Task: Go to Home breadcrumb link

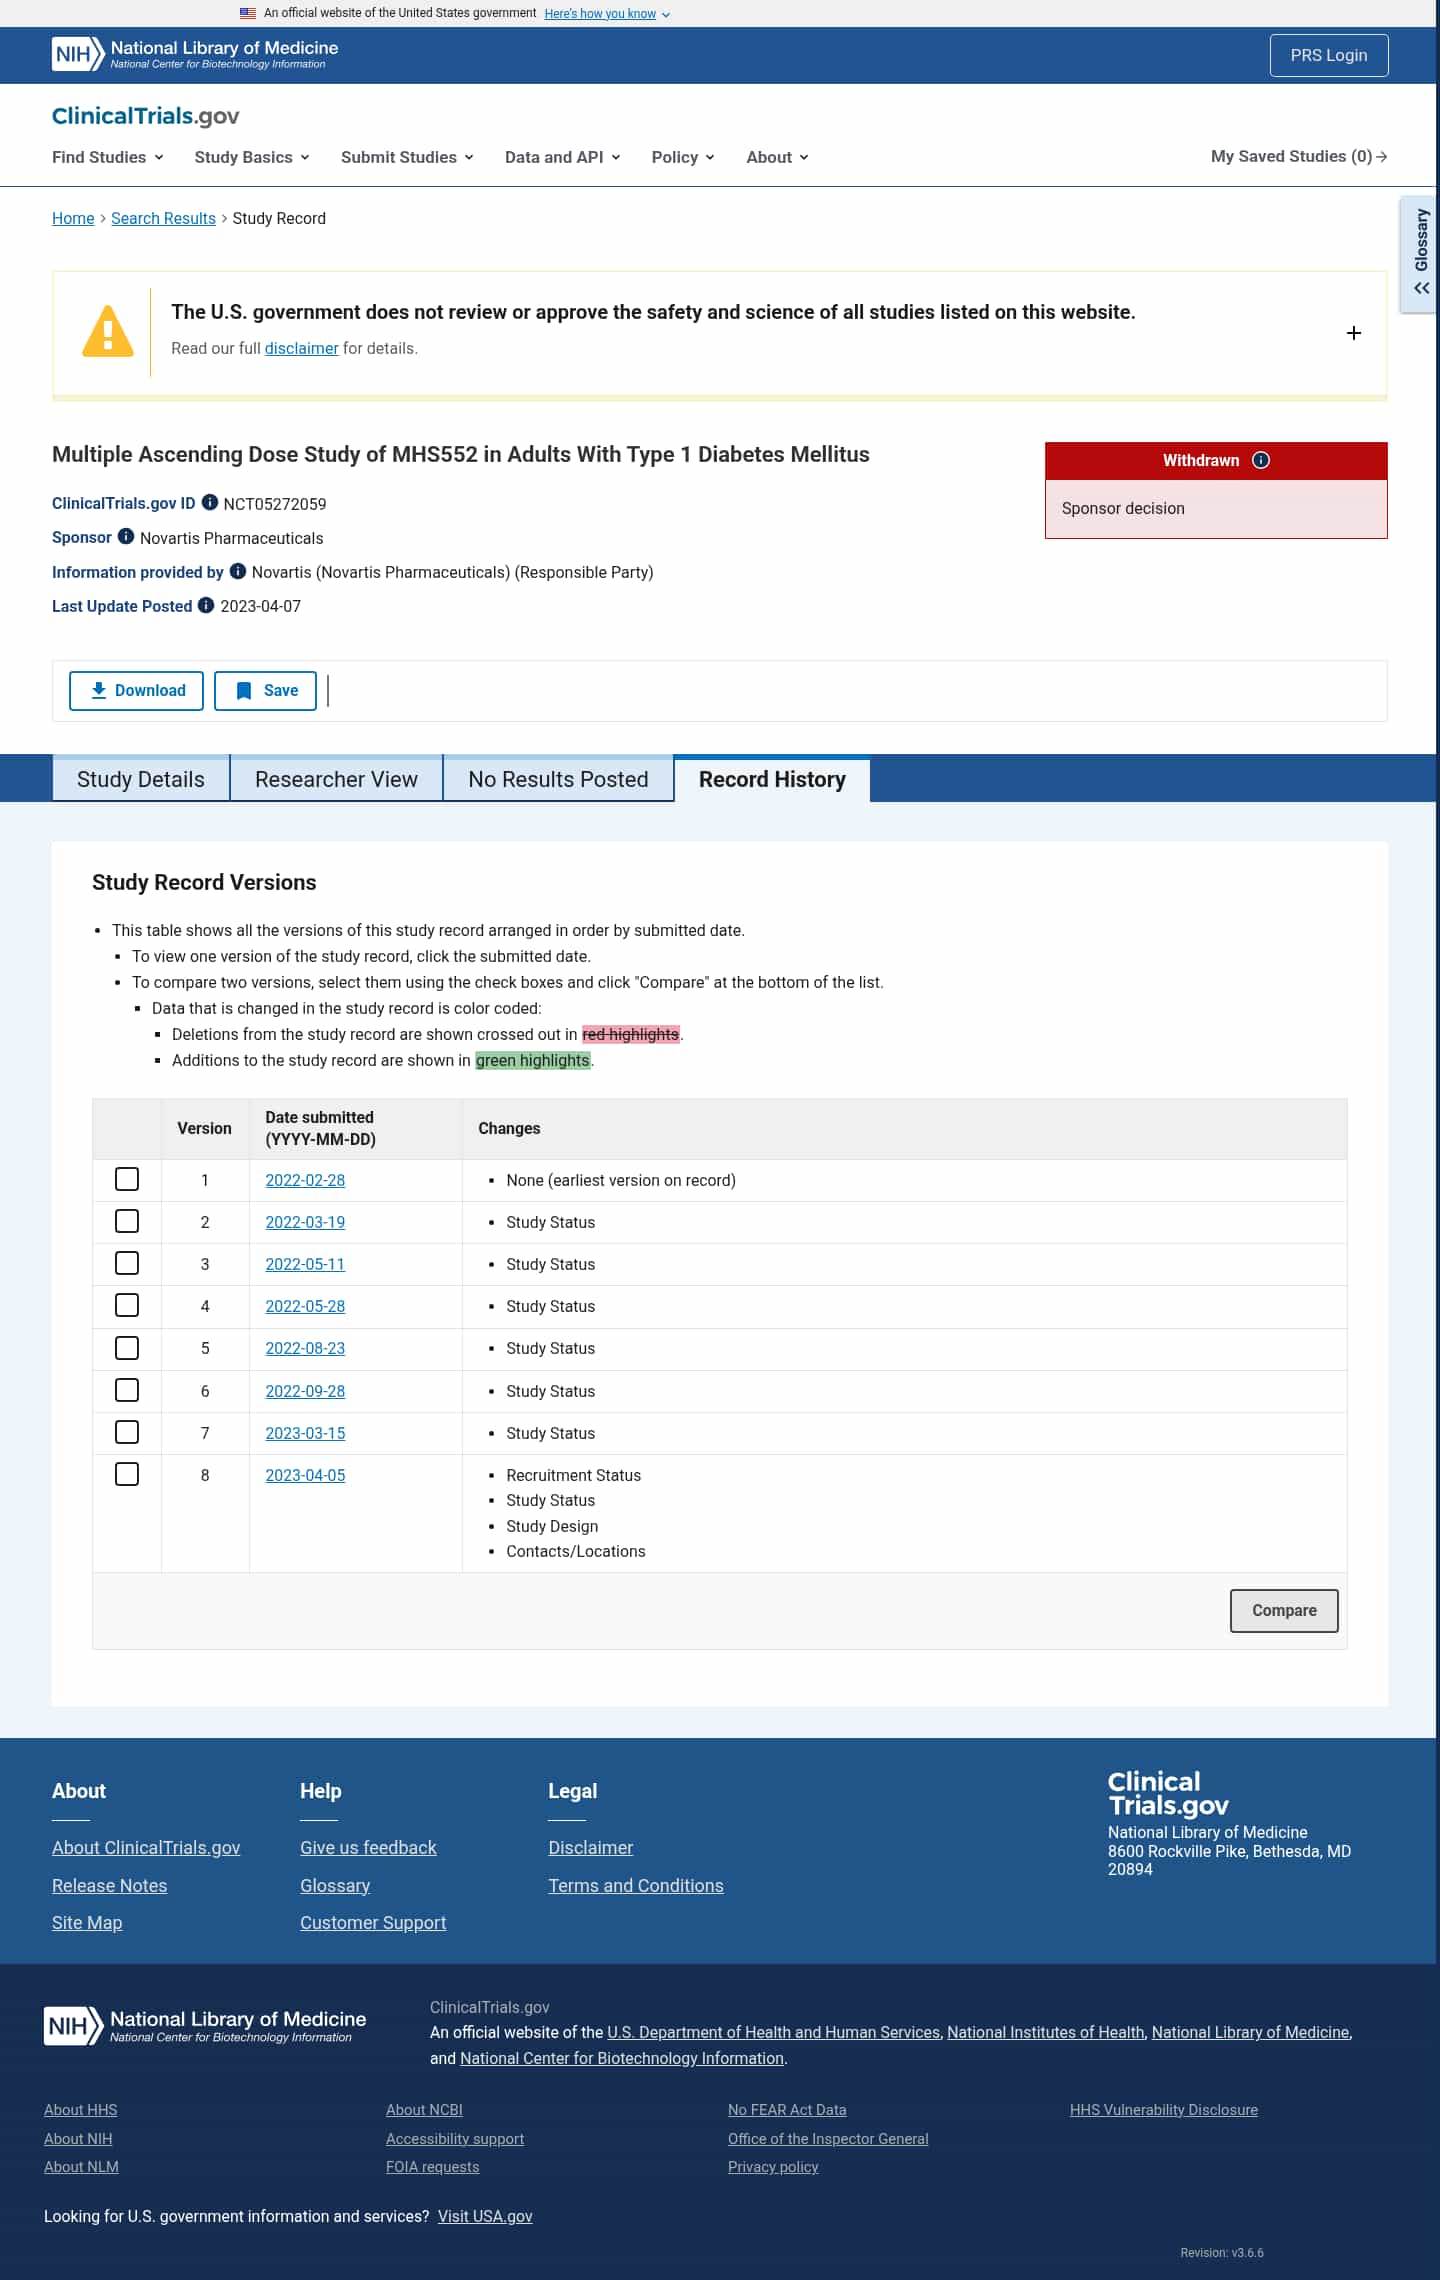Action: coord(73,218)
